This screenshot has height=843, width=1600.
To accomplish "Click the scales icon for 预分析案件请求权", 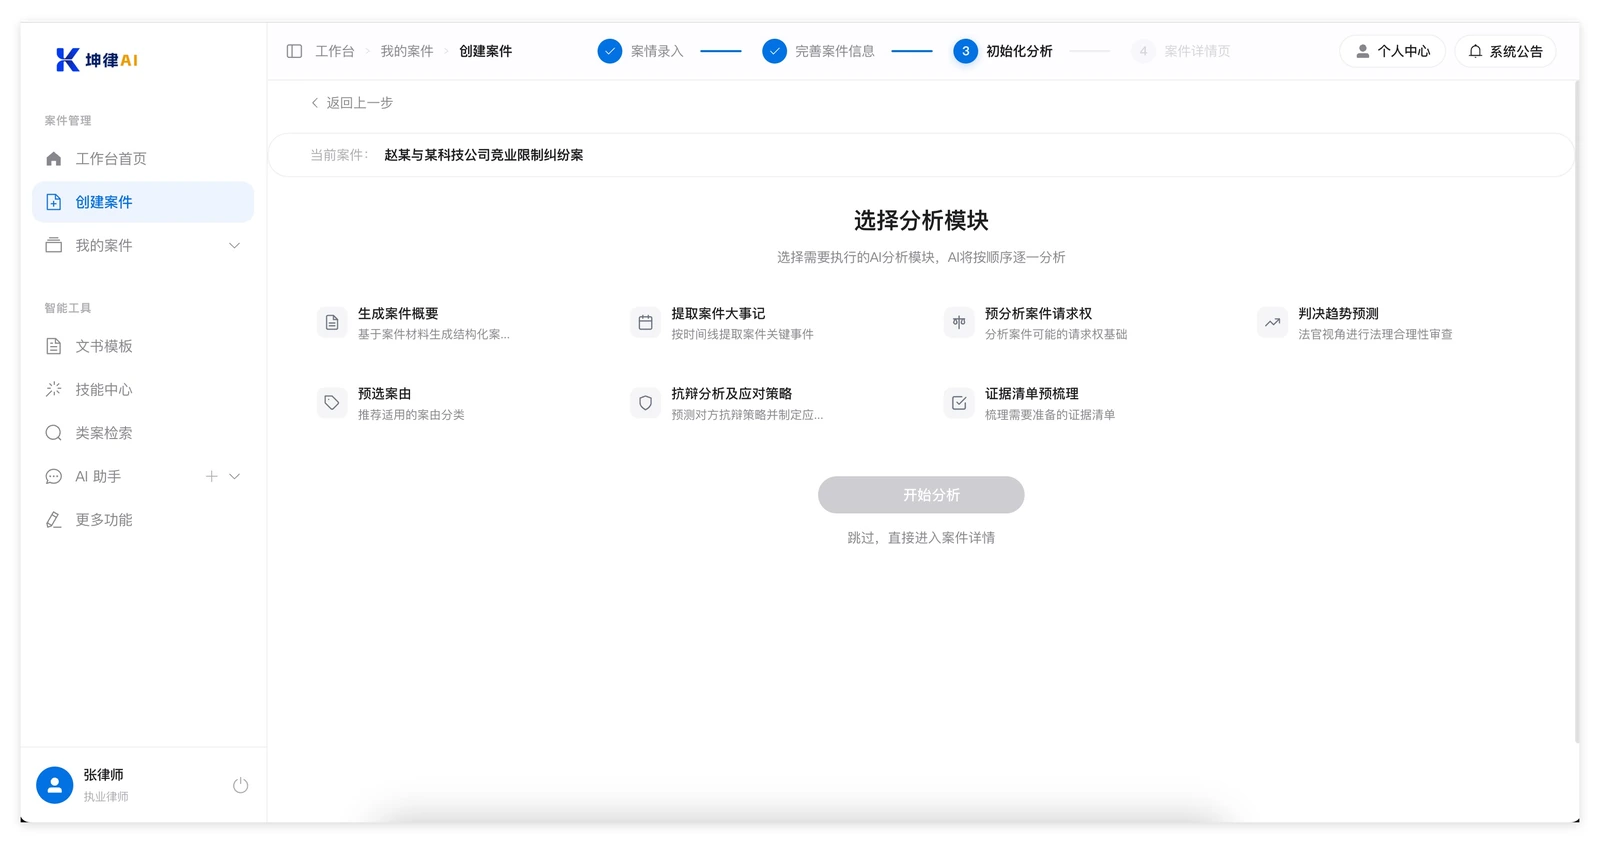I will (959, 323).
